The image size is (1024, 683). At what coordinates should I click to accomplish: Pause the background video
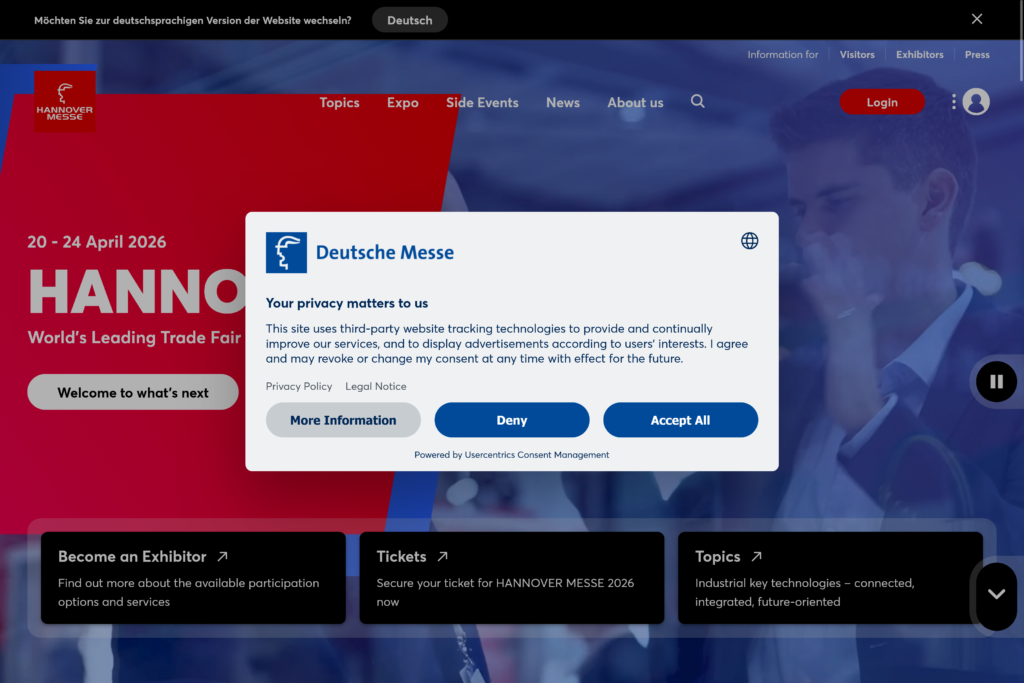click(x=996, y=381)
